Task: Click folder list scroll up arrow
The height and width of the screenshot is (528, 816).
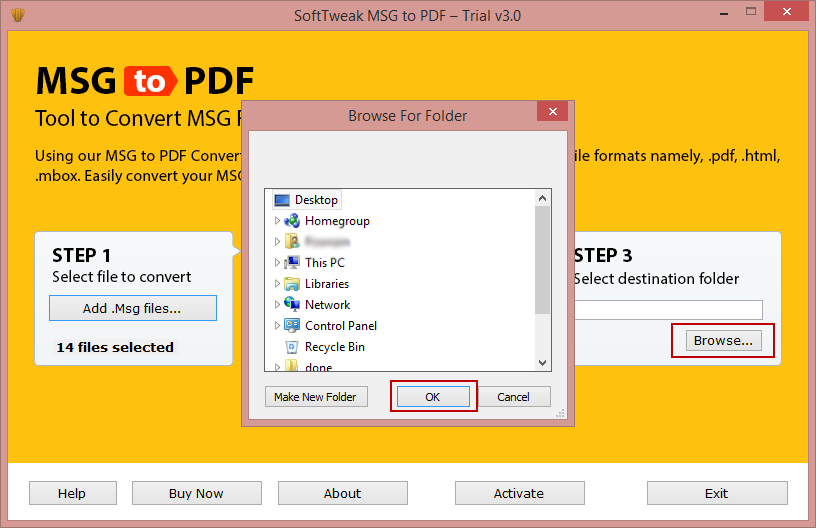Action: (542, 198)
